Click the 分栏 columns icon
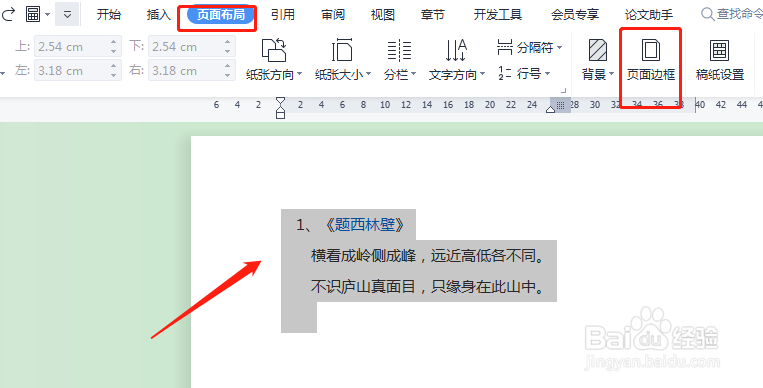The width and height of the screenshot is (763, 388). point(399,50)
